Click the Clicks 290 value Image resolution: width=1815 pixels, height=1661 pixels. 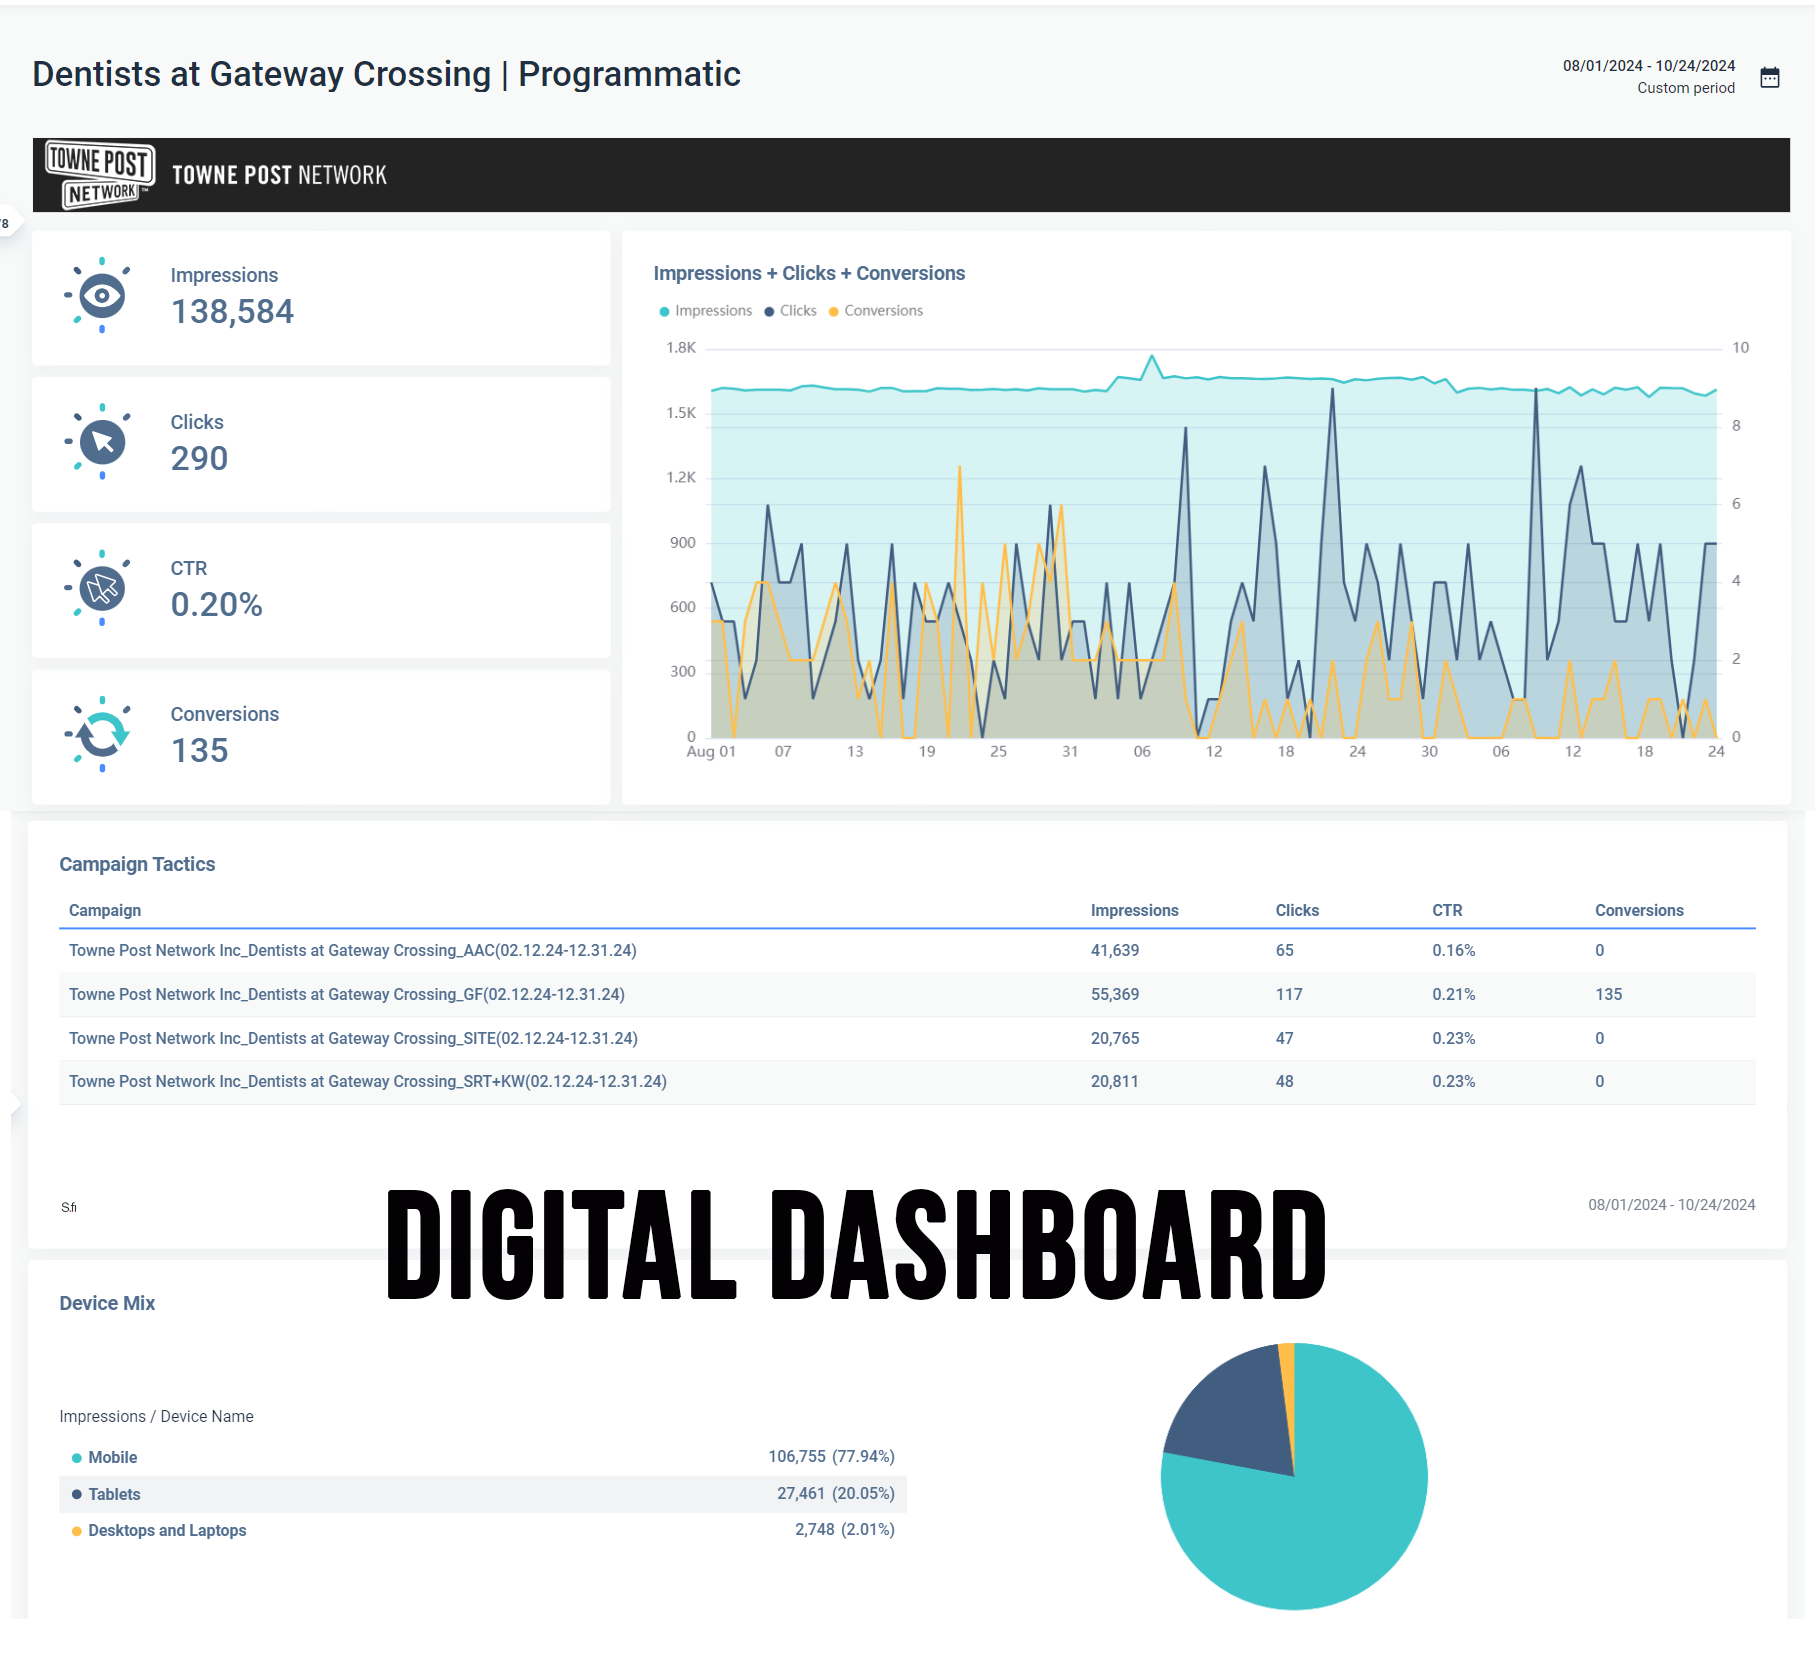pos(199,458)
